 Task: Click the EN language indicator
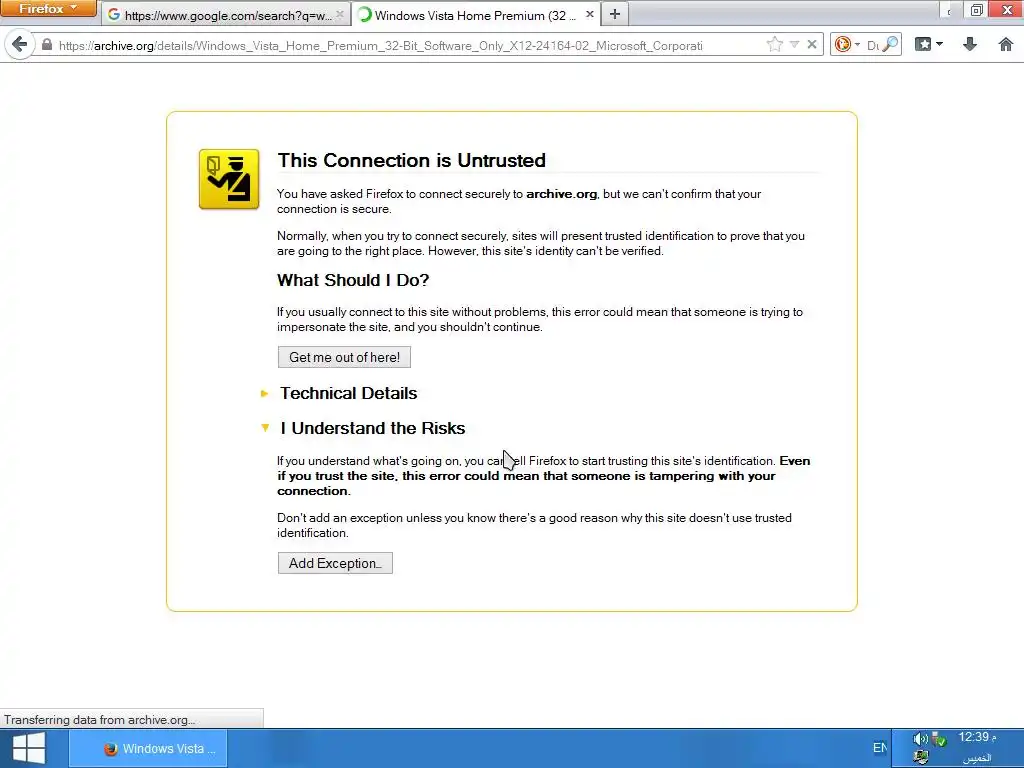880,748
